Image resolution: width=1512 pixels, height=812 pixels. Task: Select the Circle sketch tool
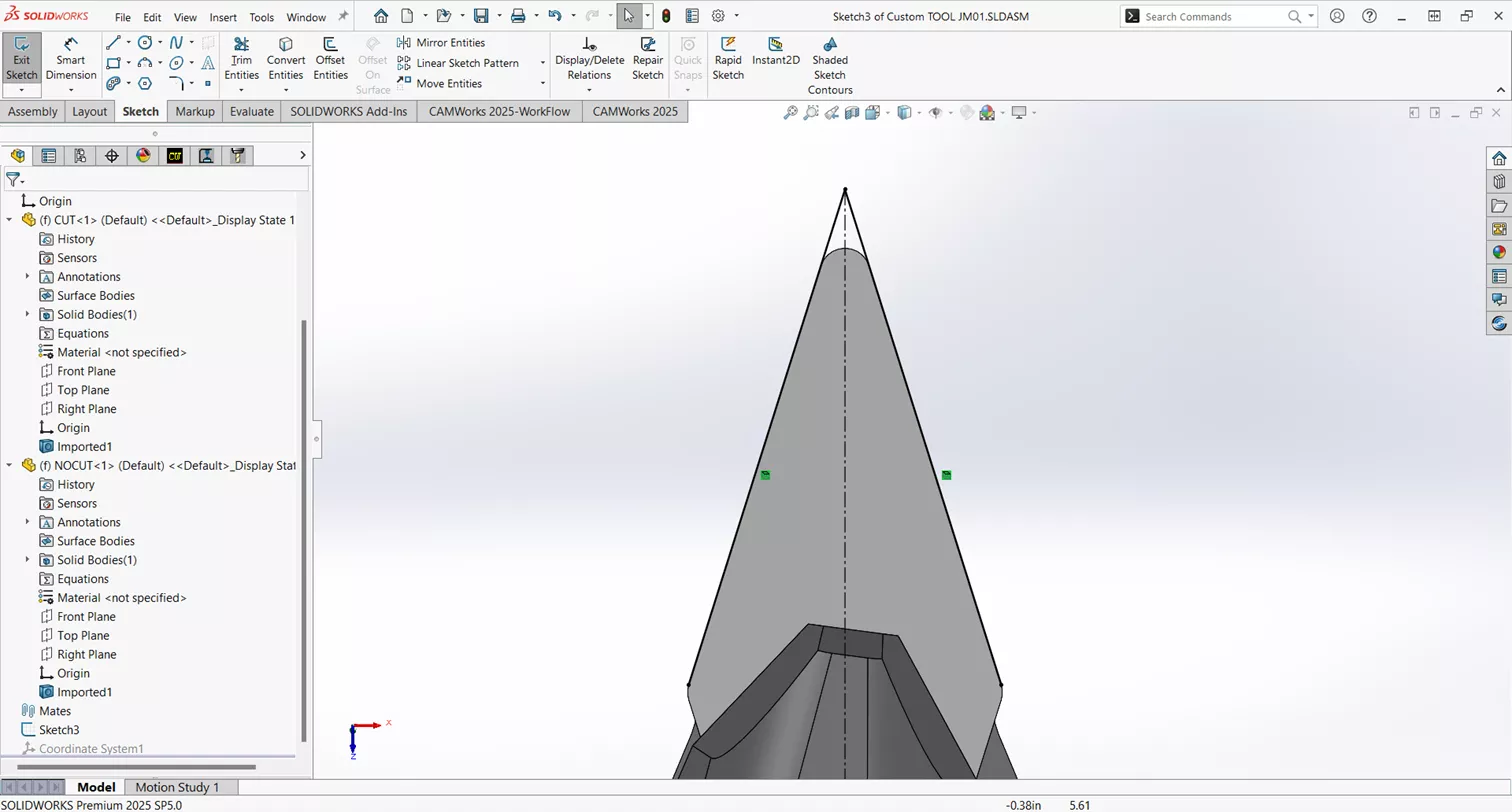pos(145,44)
